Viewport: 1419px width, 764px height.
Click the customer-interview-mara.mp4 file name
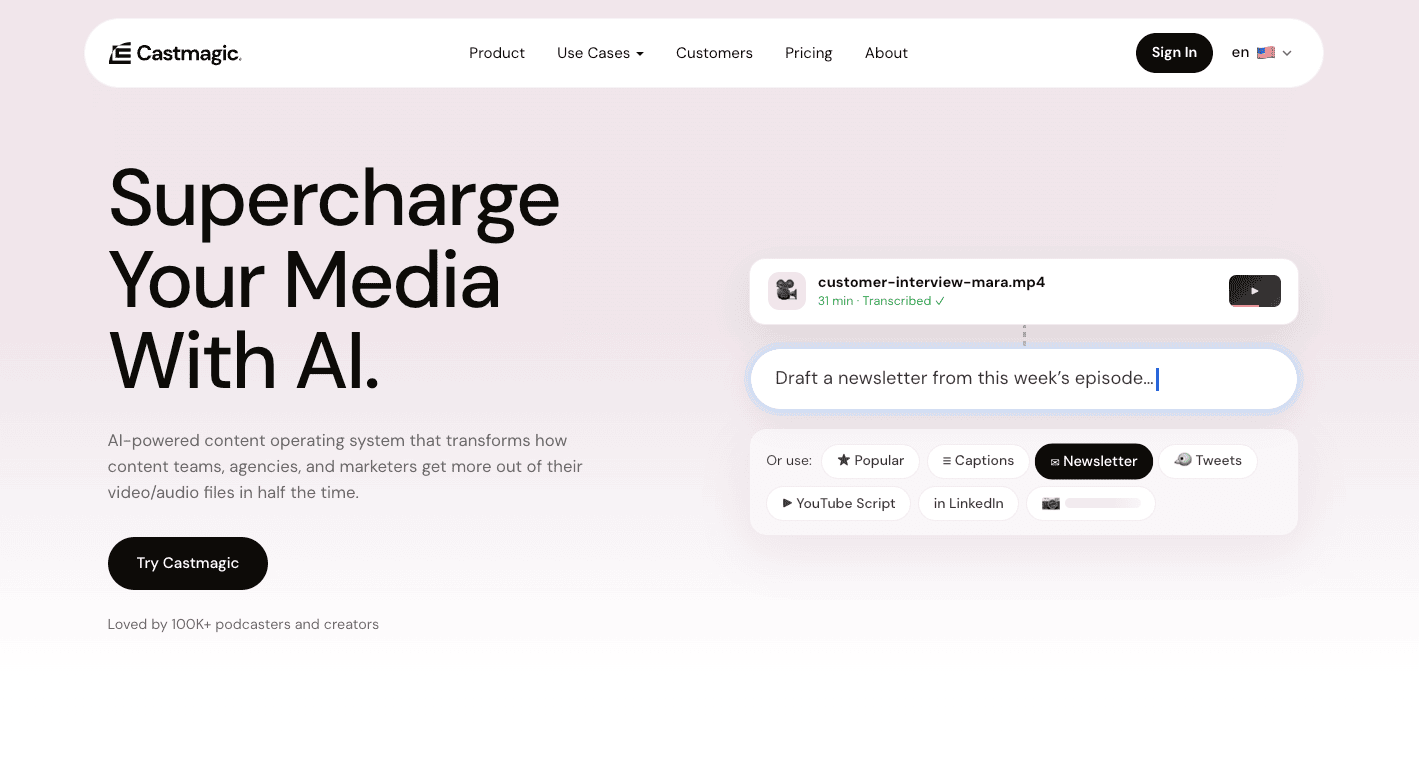pyautogui.click(x=931, y=282)
